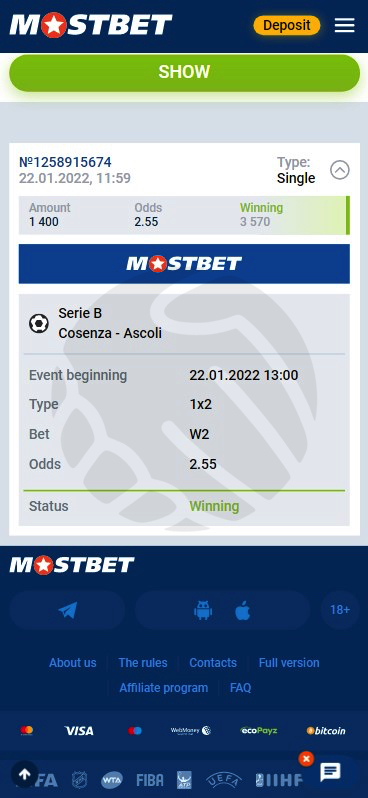
Task: Click the Mostbet banner in bet slip
Action: (x=184, y=264)
